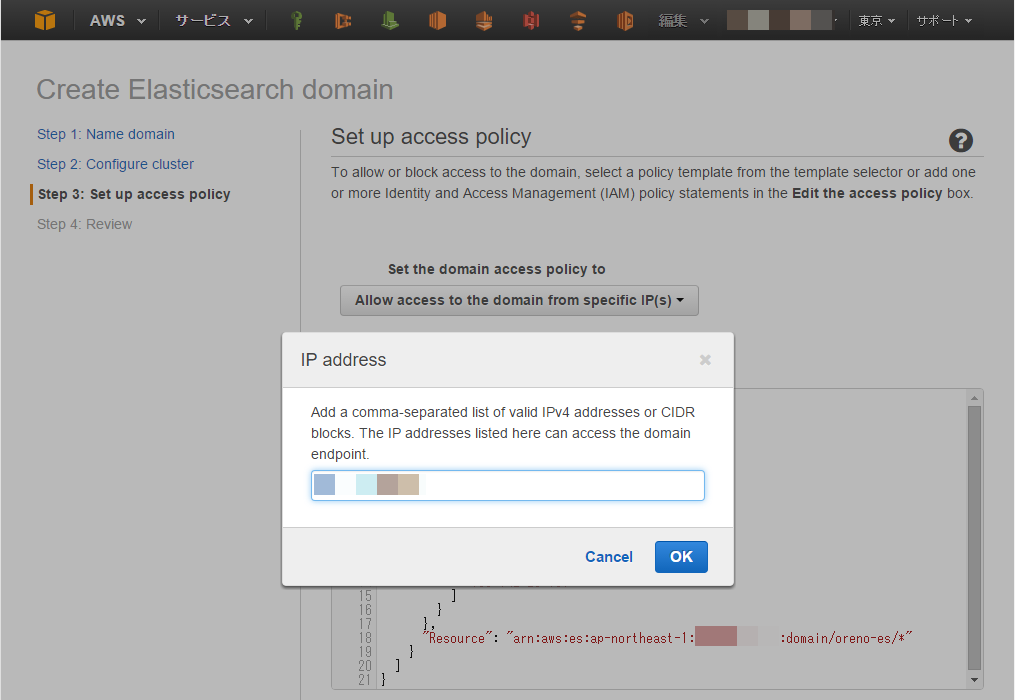Close the IP address dialog with X

pos(705,359)
